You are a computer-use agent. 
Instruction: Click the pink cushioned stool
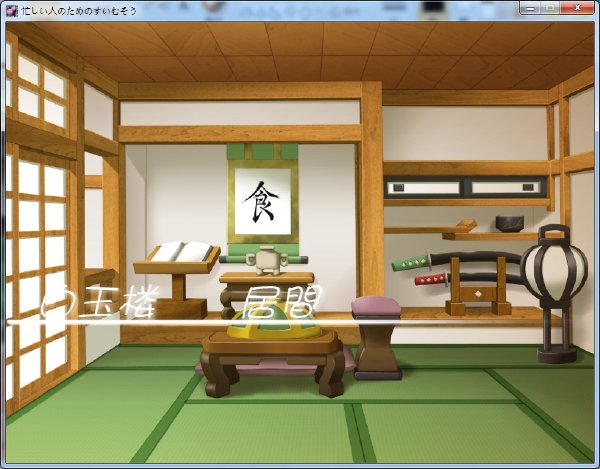tap(376, 337)
